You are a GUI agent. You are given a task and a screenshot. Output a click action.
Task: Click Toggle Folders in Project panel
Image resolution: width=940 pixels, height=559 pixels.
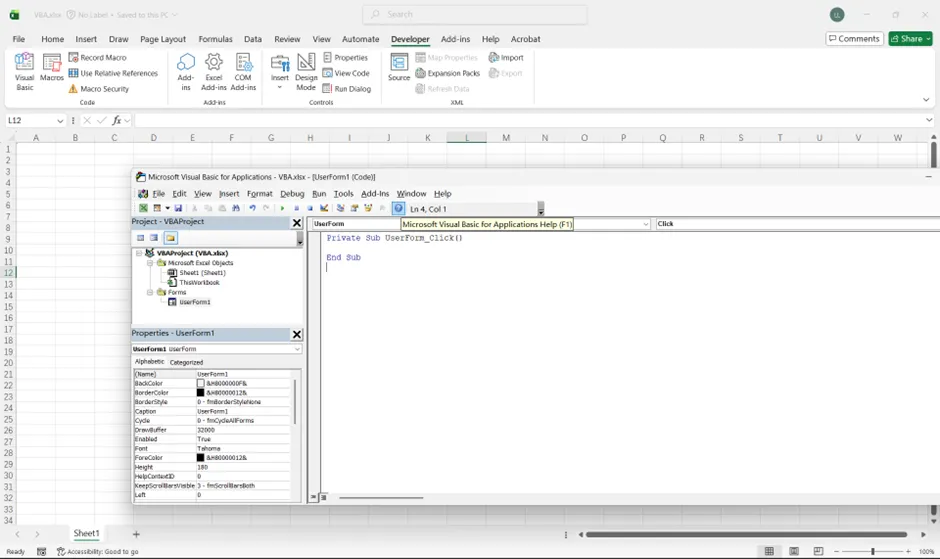[x=171, y=238]
